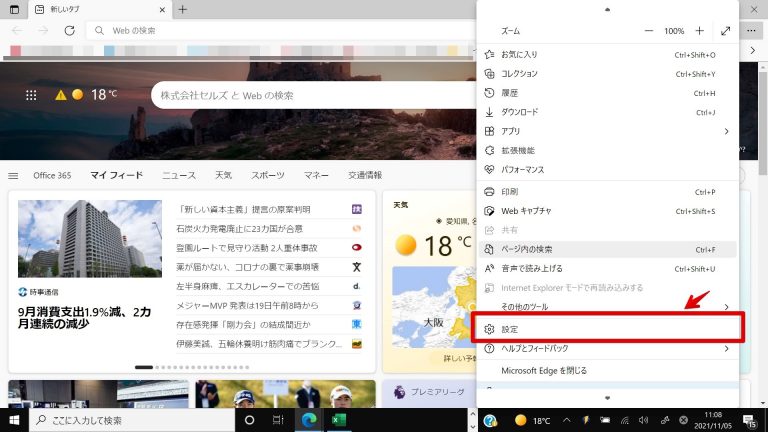Click the printer icon
The image size is (768, 432).
pyautogui.click(x=489, y=192)
